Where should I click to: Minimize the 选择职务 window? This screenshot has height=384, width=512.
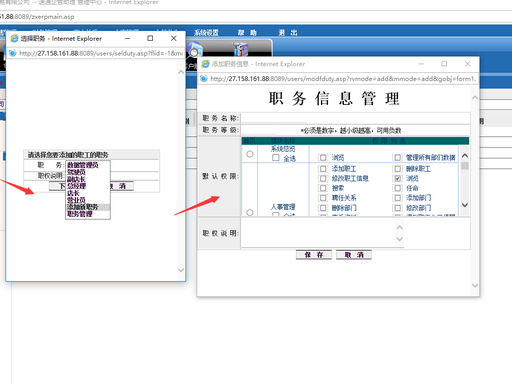click(127, 38)
